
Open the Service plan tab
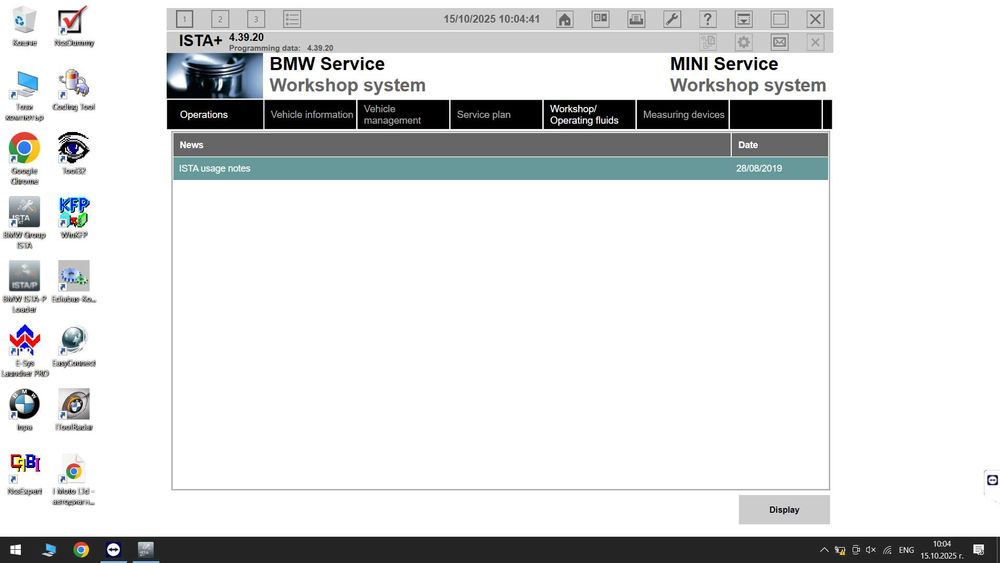(496, 115)
